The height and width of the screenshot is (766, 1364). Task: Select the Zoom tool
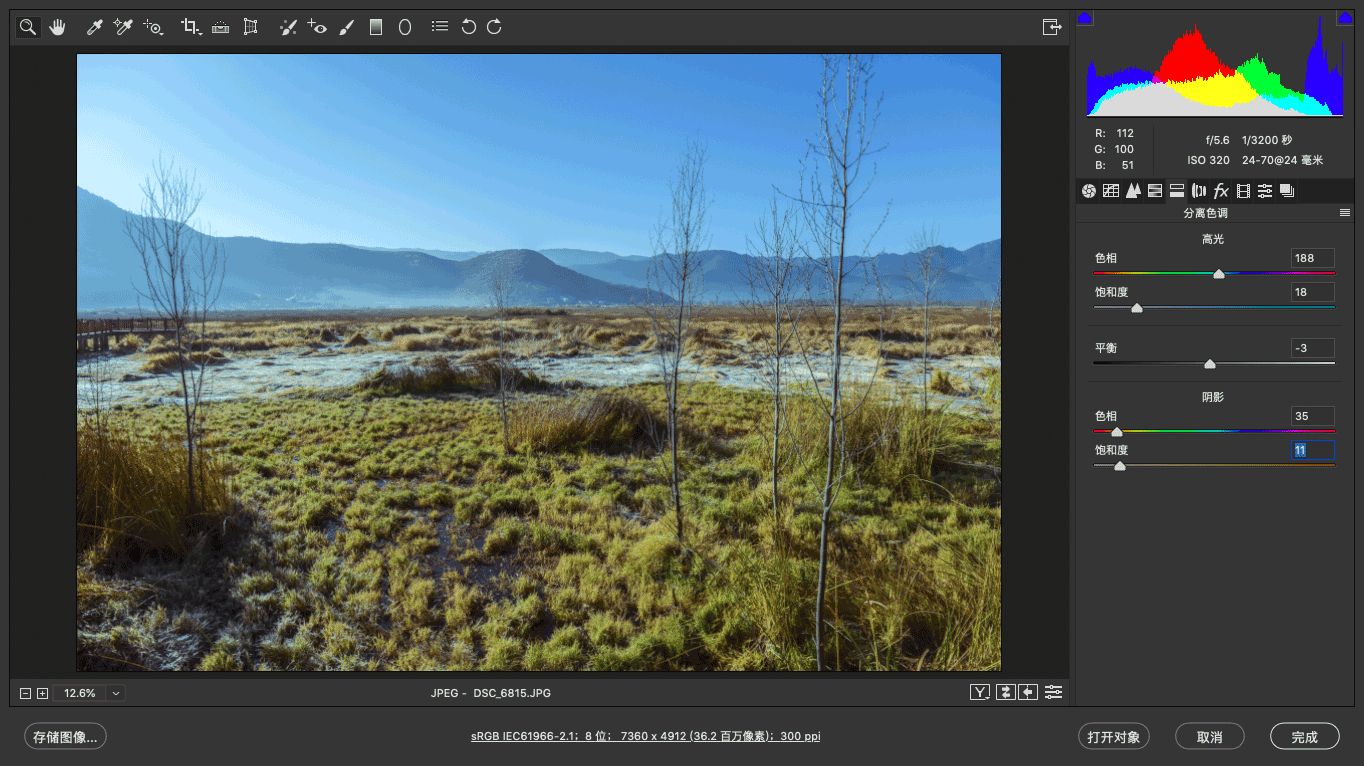coord(28,28)
